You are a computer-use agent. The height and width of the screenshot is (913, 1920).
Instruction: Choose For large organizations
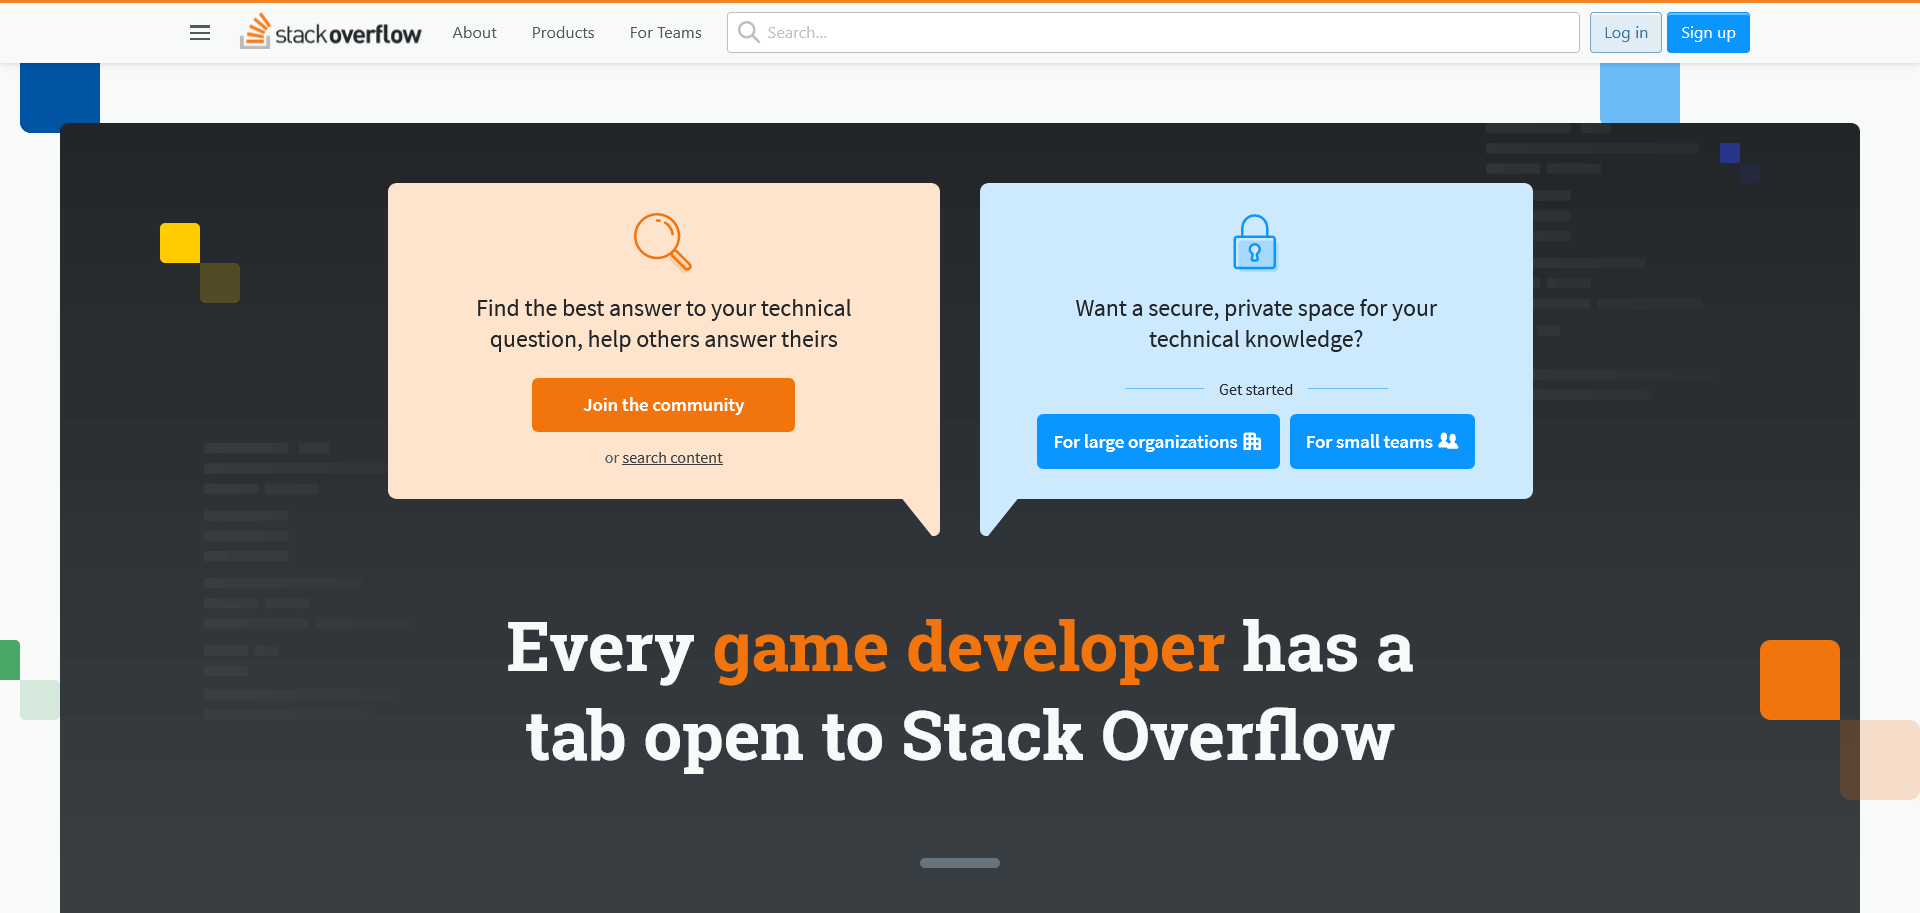1145,442
